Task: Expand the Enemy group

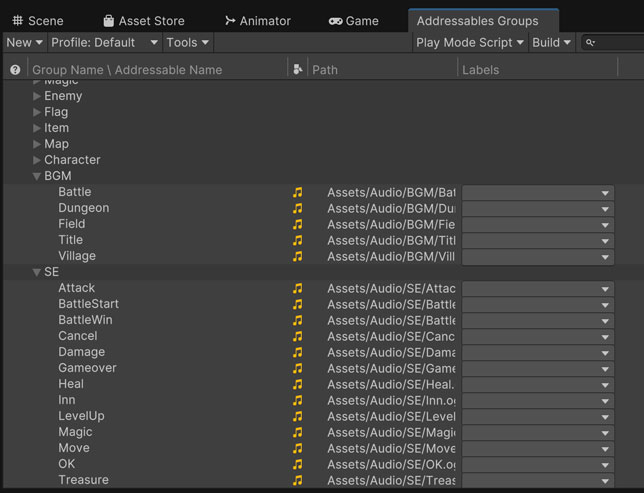Action: [x=37, y=96]
